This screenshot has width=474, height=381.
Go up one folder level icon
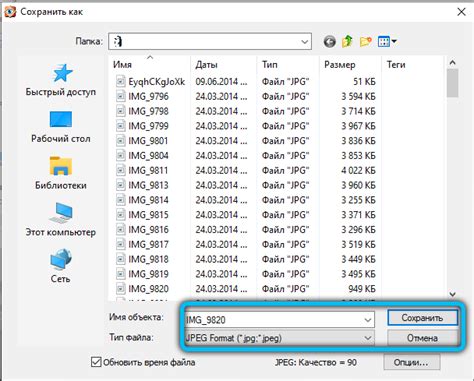347,41
